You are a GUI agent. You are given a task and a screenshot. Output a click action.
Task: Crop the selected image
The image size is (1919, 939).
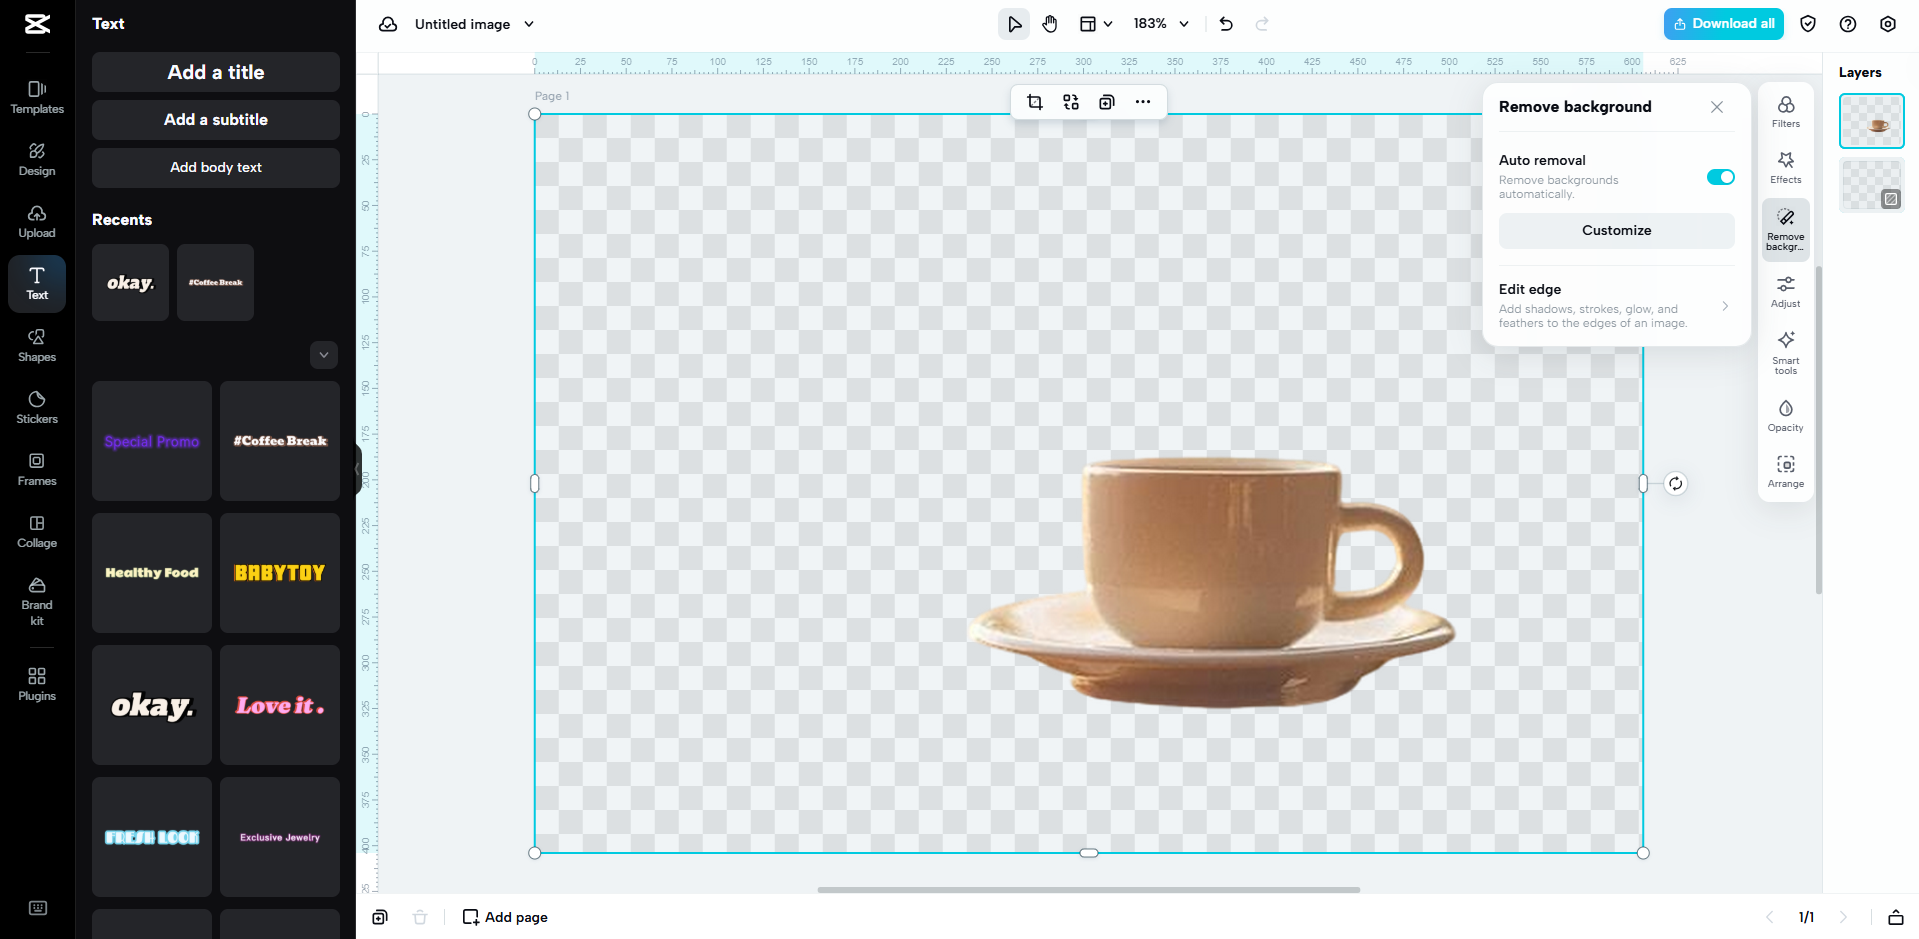[x=1034, y=101]
